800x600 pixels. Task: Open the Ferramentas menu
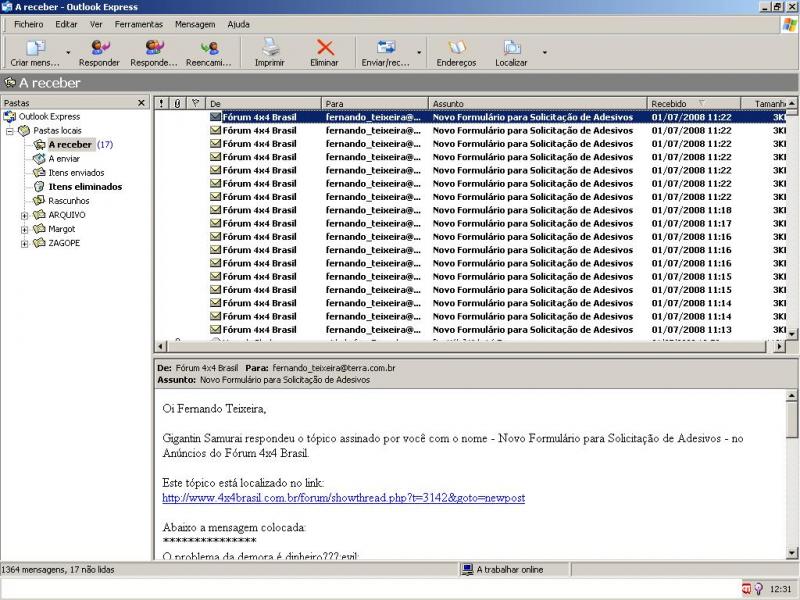point(139,24)
